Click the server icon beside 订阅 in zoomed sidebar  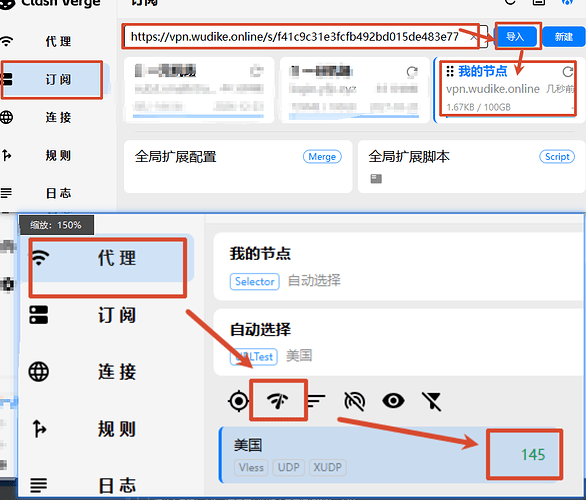tap(38, 315)
